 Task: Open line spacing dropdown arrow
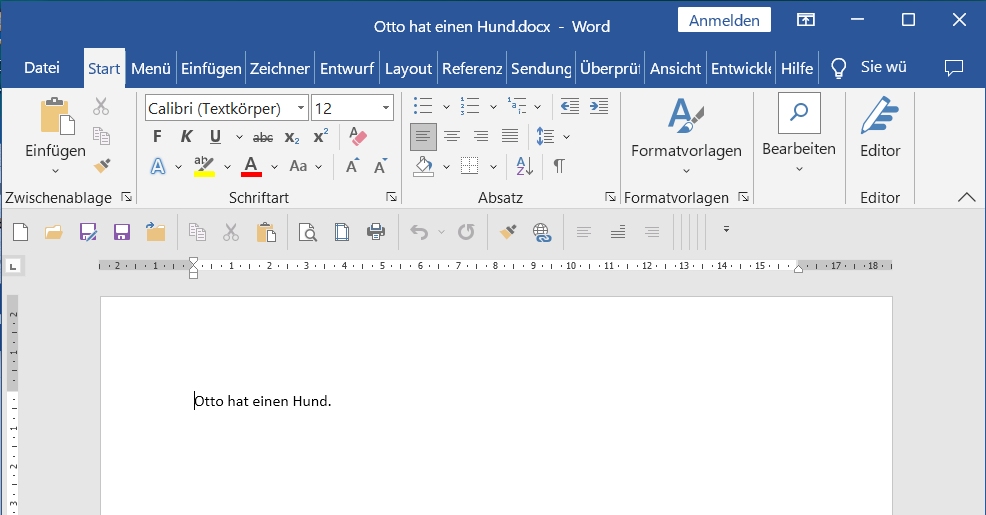(566, 136)
